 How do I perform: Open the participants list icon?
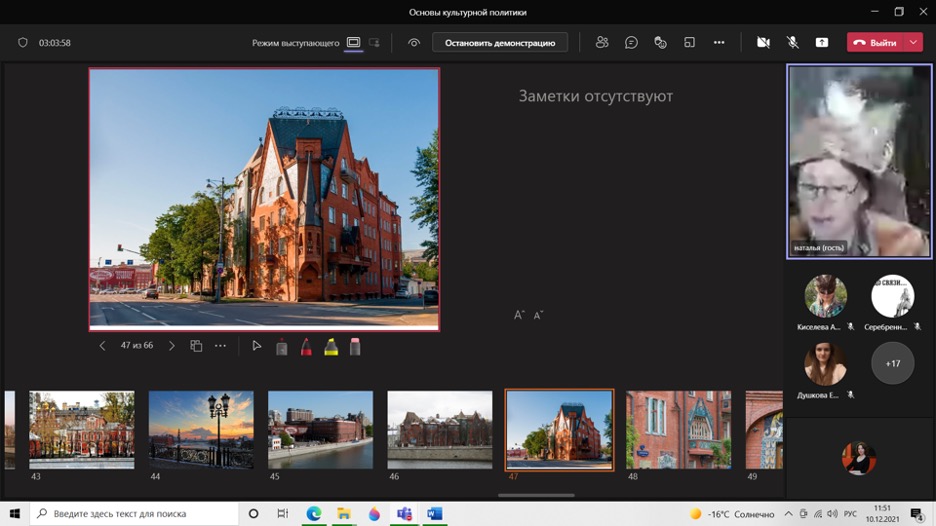601,43
